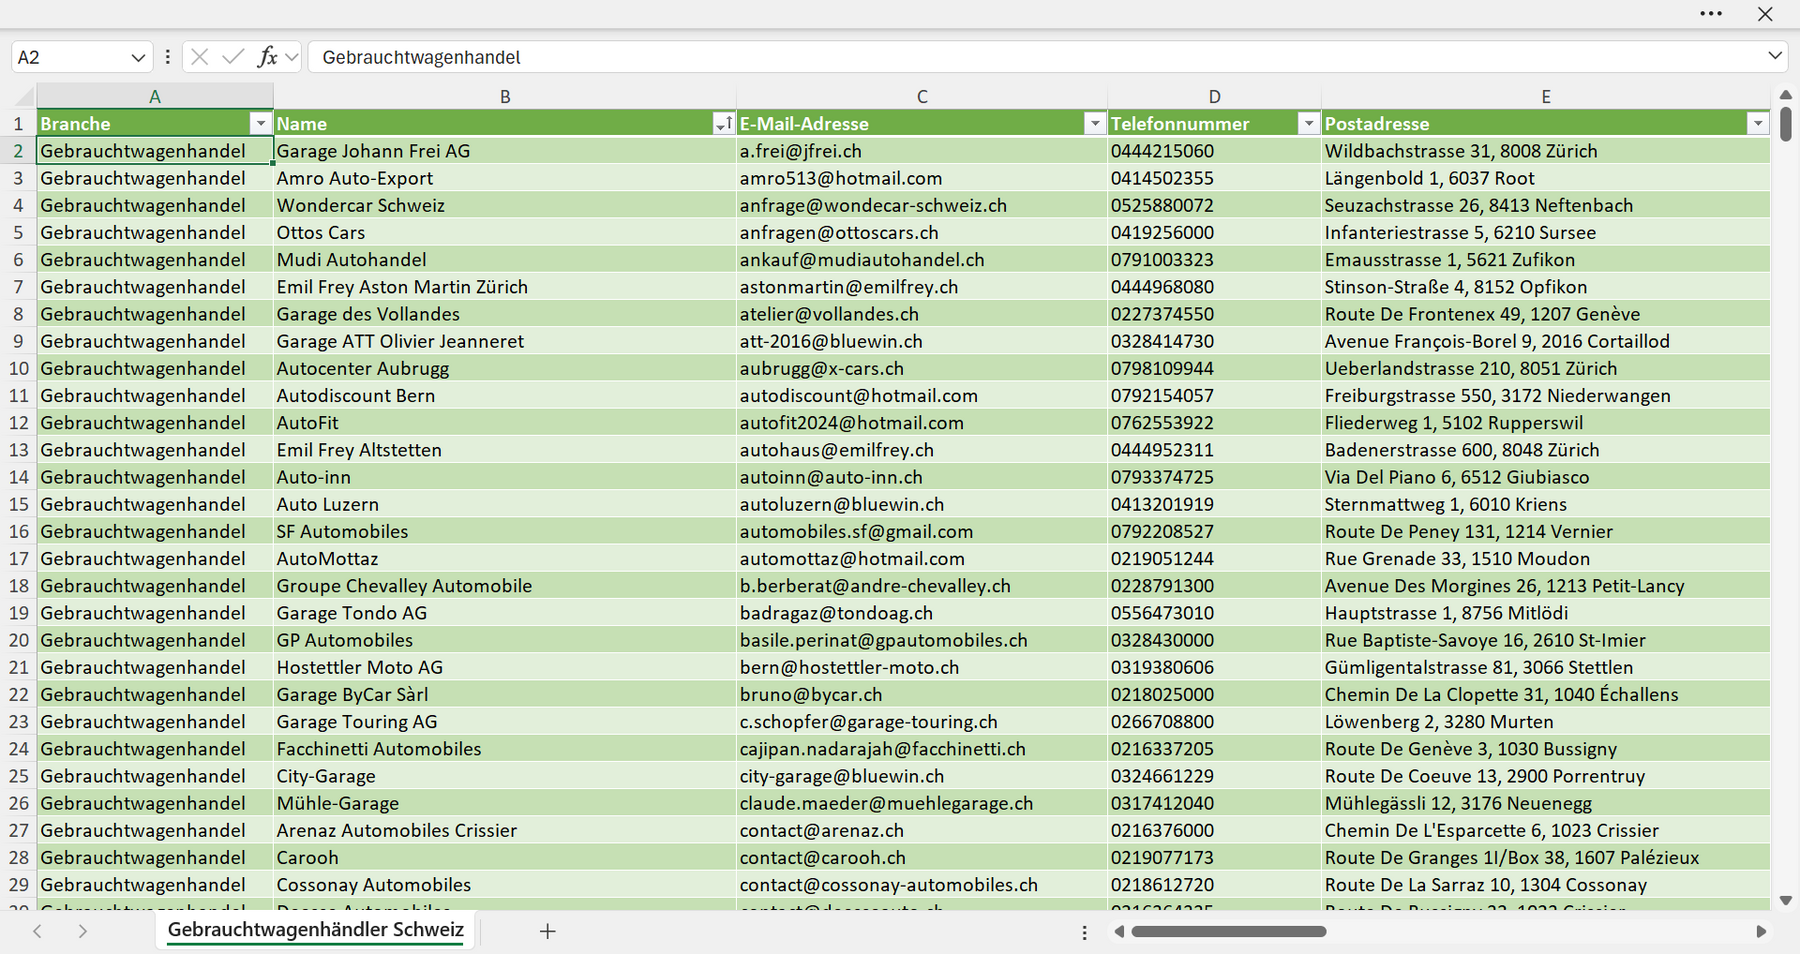Select column D header
This screenshot has height=954, width=1800.
tap(1214, 97)
